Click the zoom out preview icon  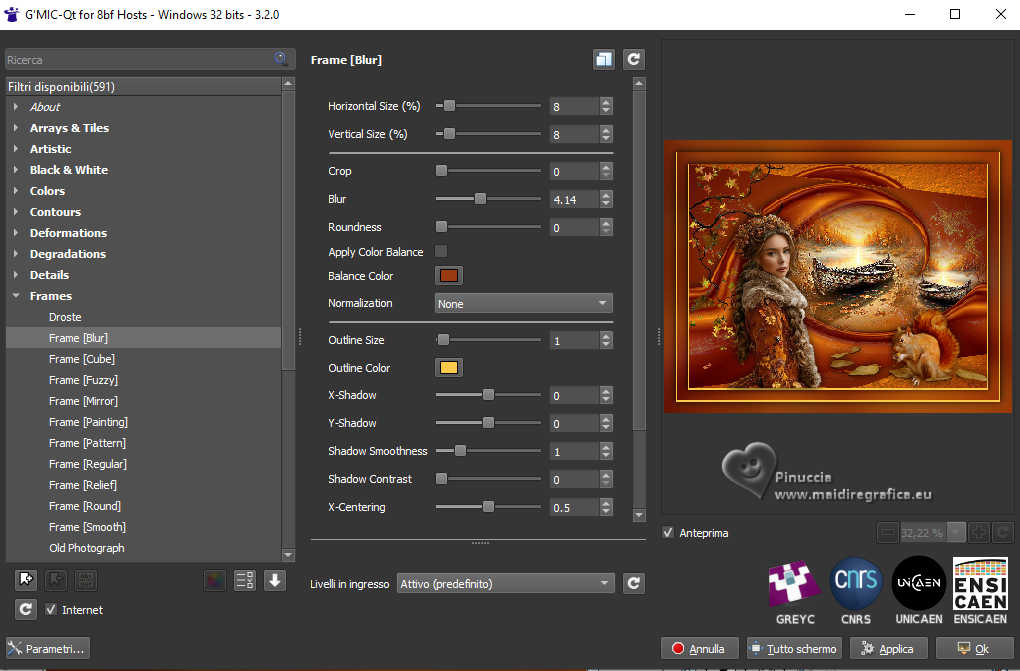click(887, 532)
